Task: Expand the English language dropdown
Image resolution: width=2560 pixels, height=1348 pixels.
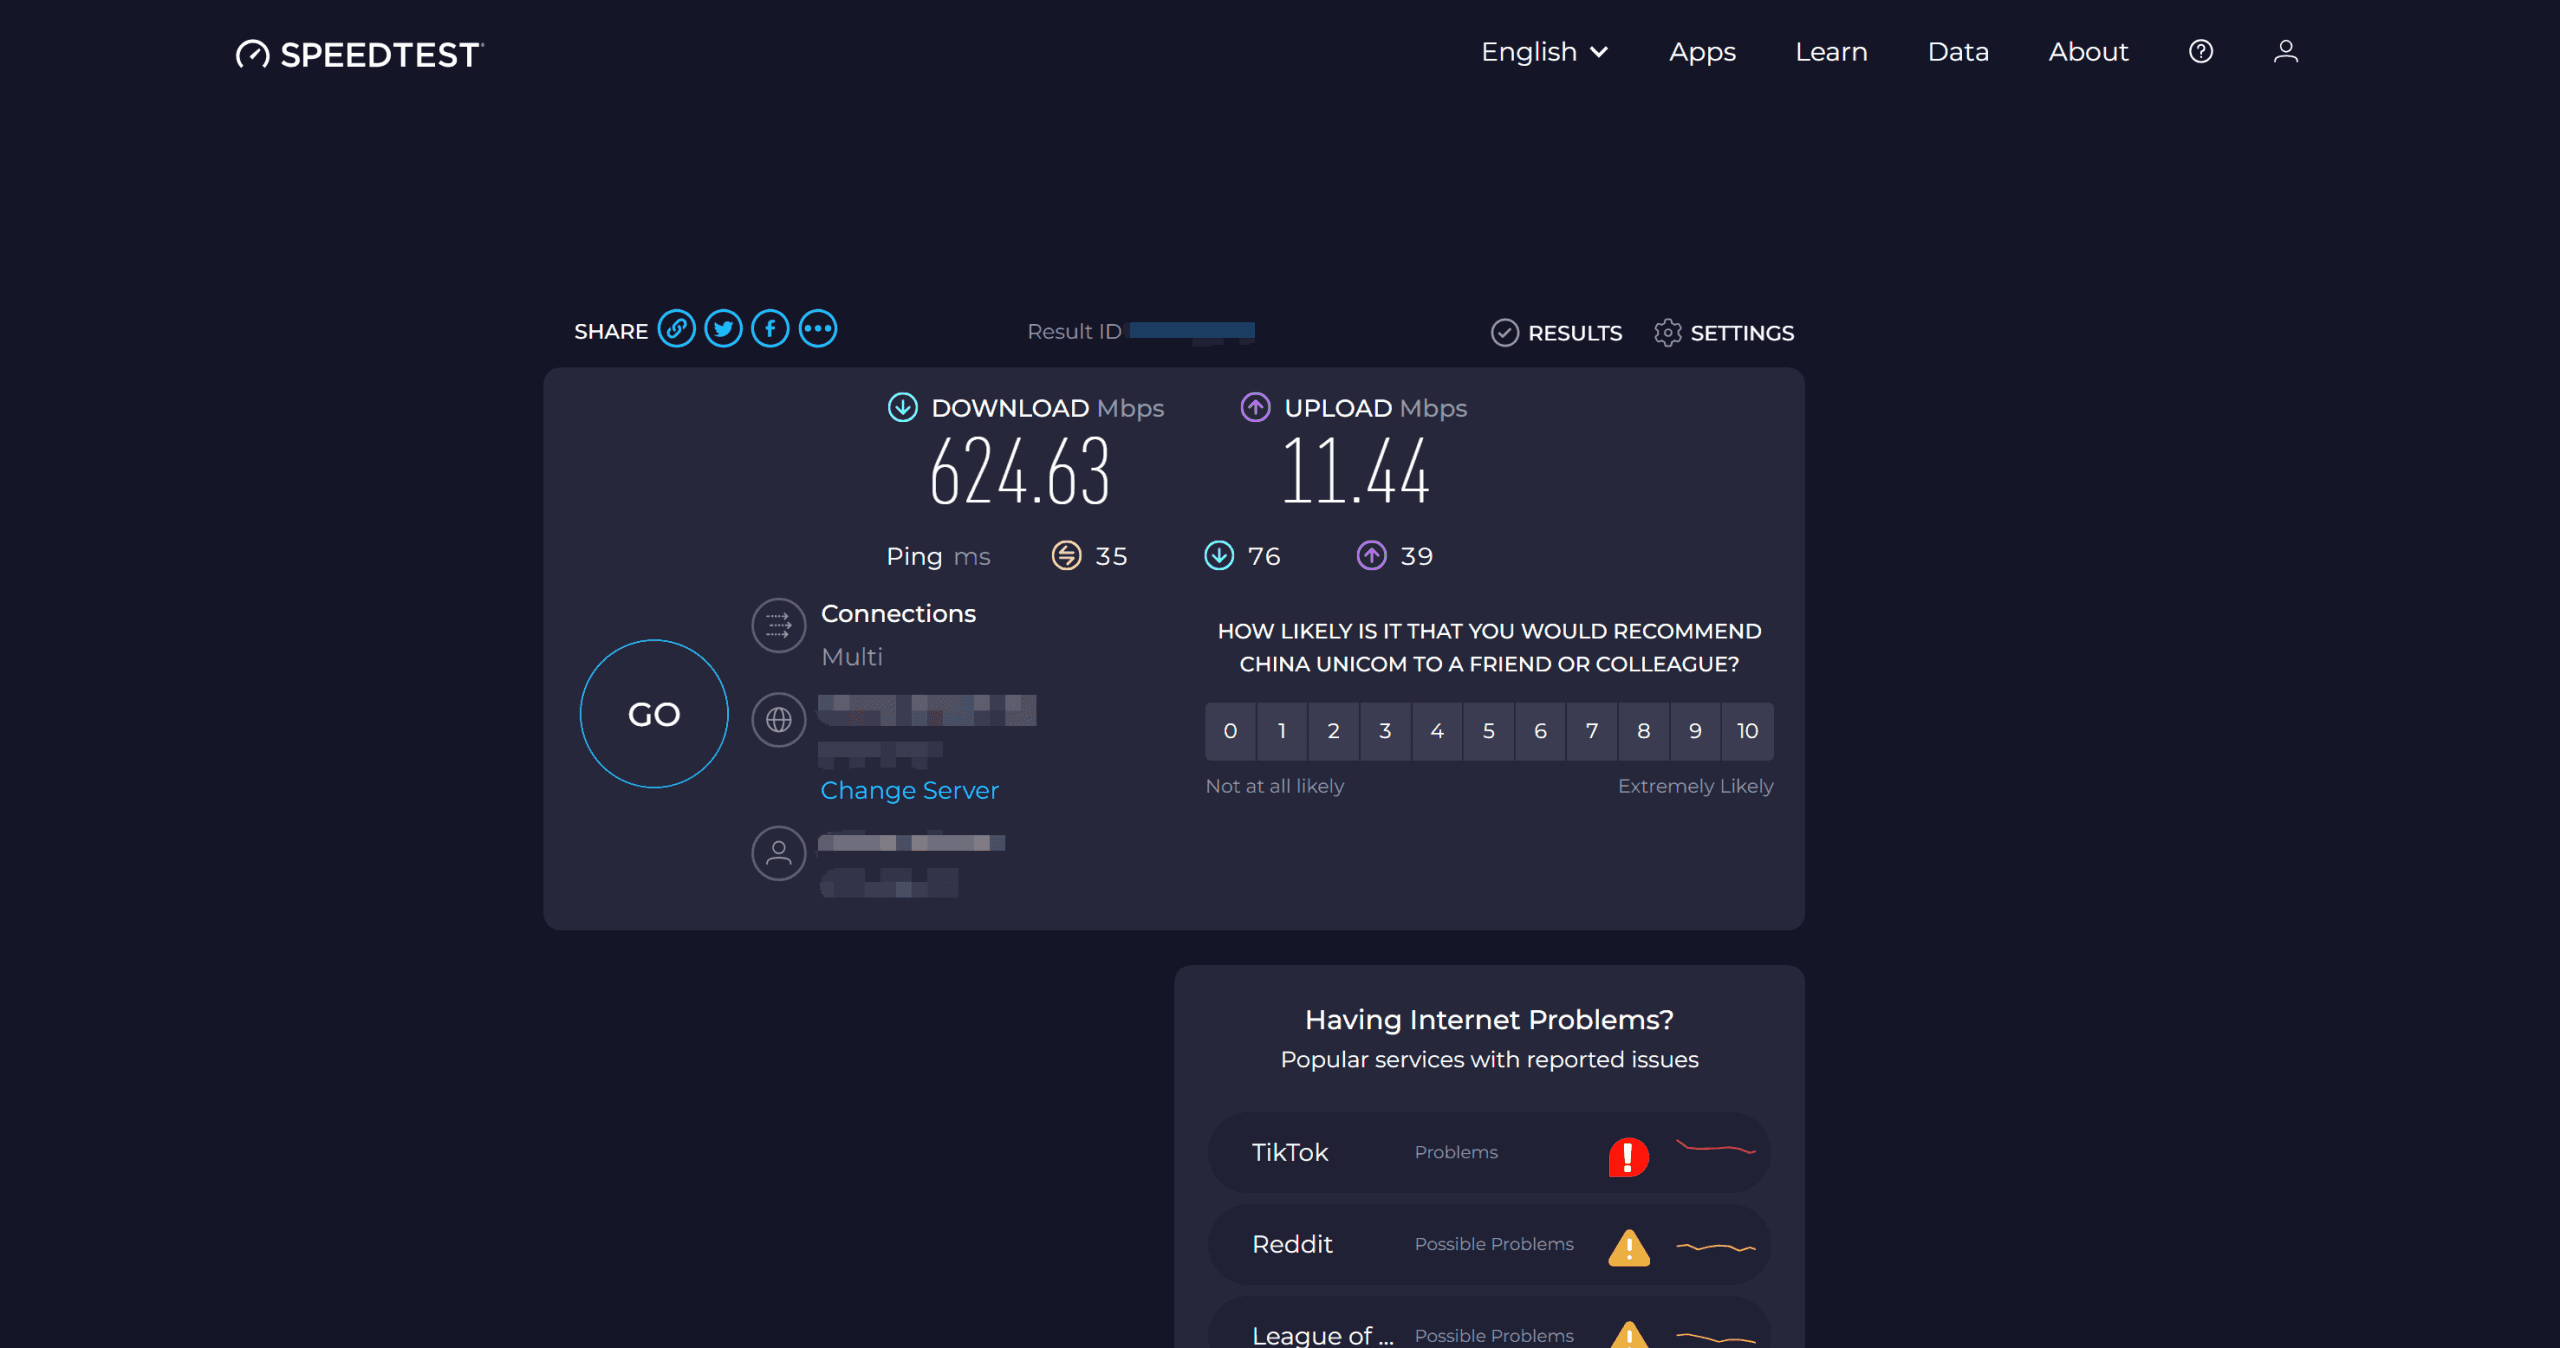Action: [1544, 52]
